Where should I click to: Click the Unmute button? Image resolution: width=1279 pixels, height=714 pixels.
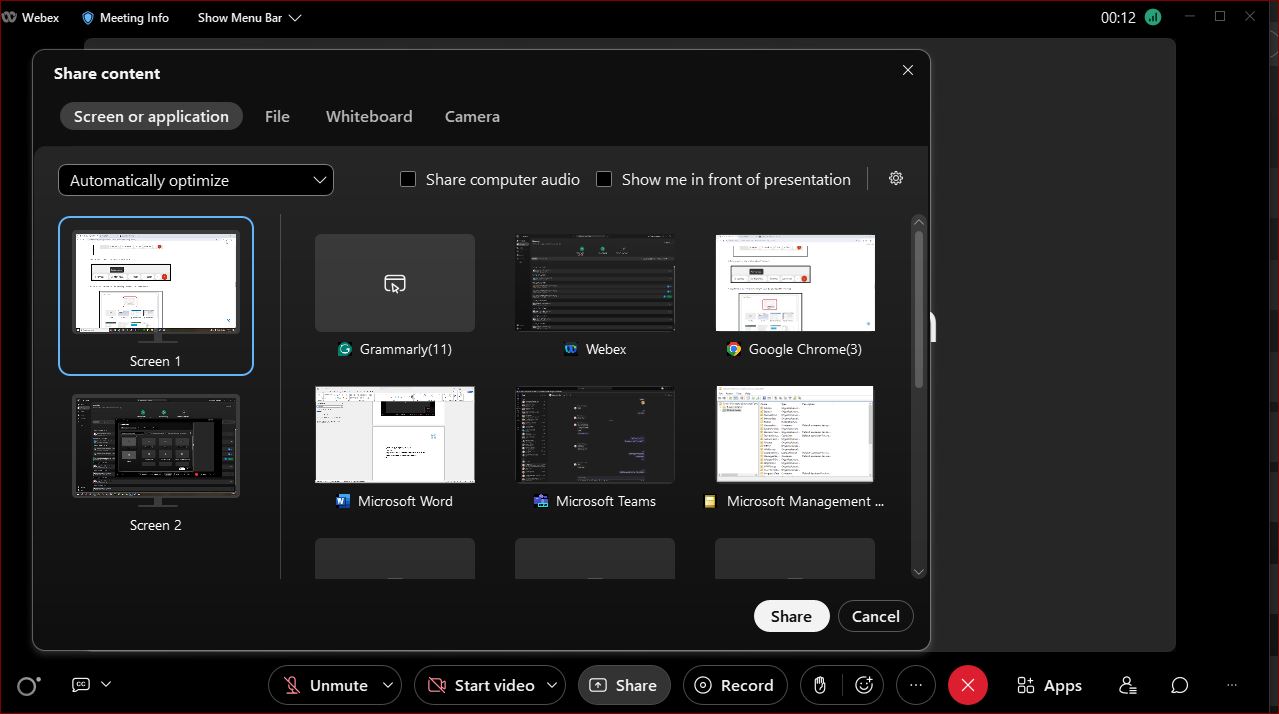point(325,685)
